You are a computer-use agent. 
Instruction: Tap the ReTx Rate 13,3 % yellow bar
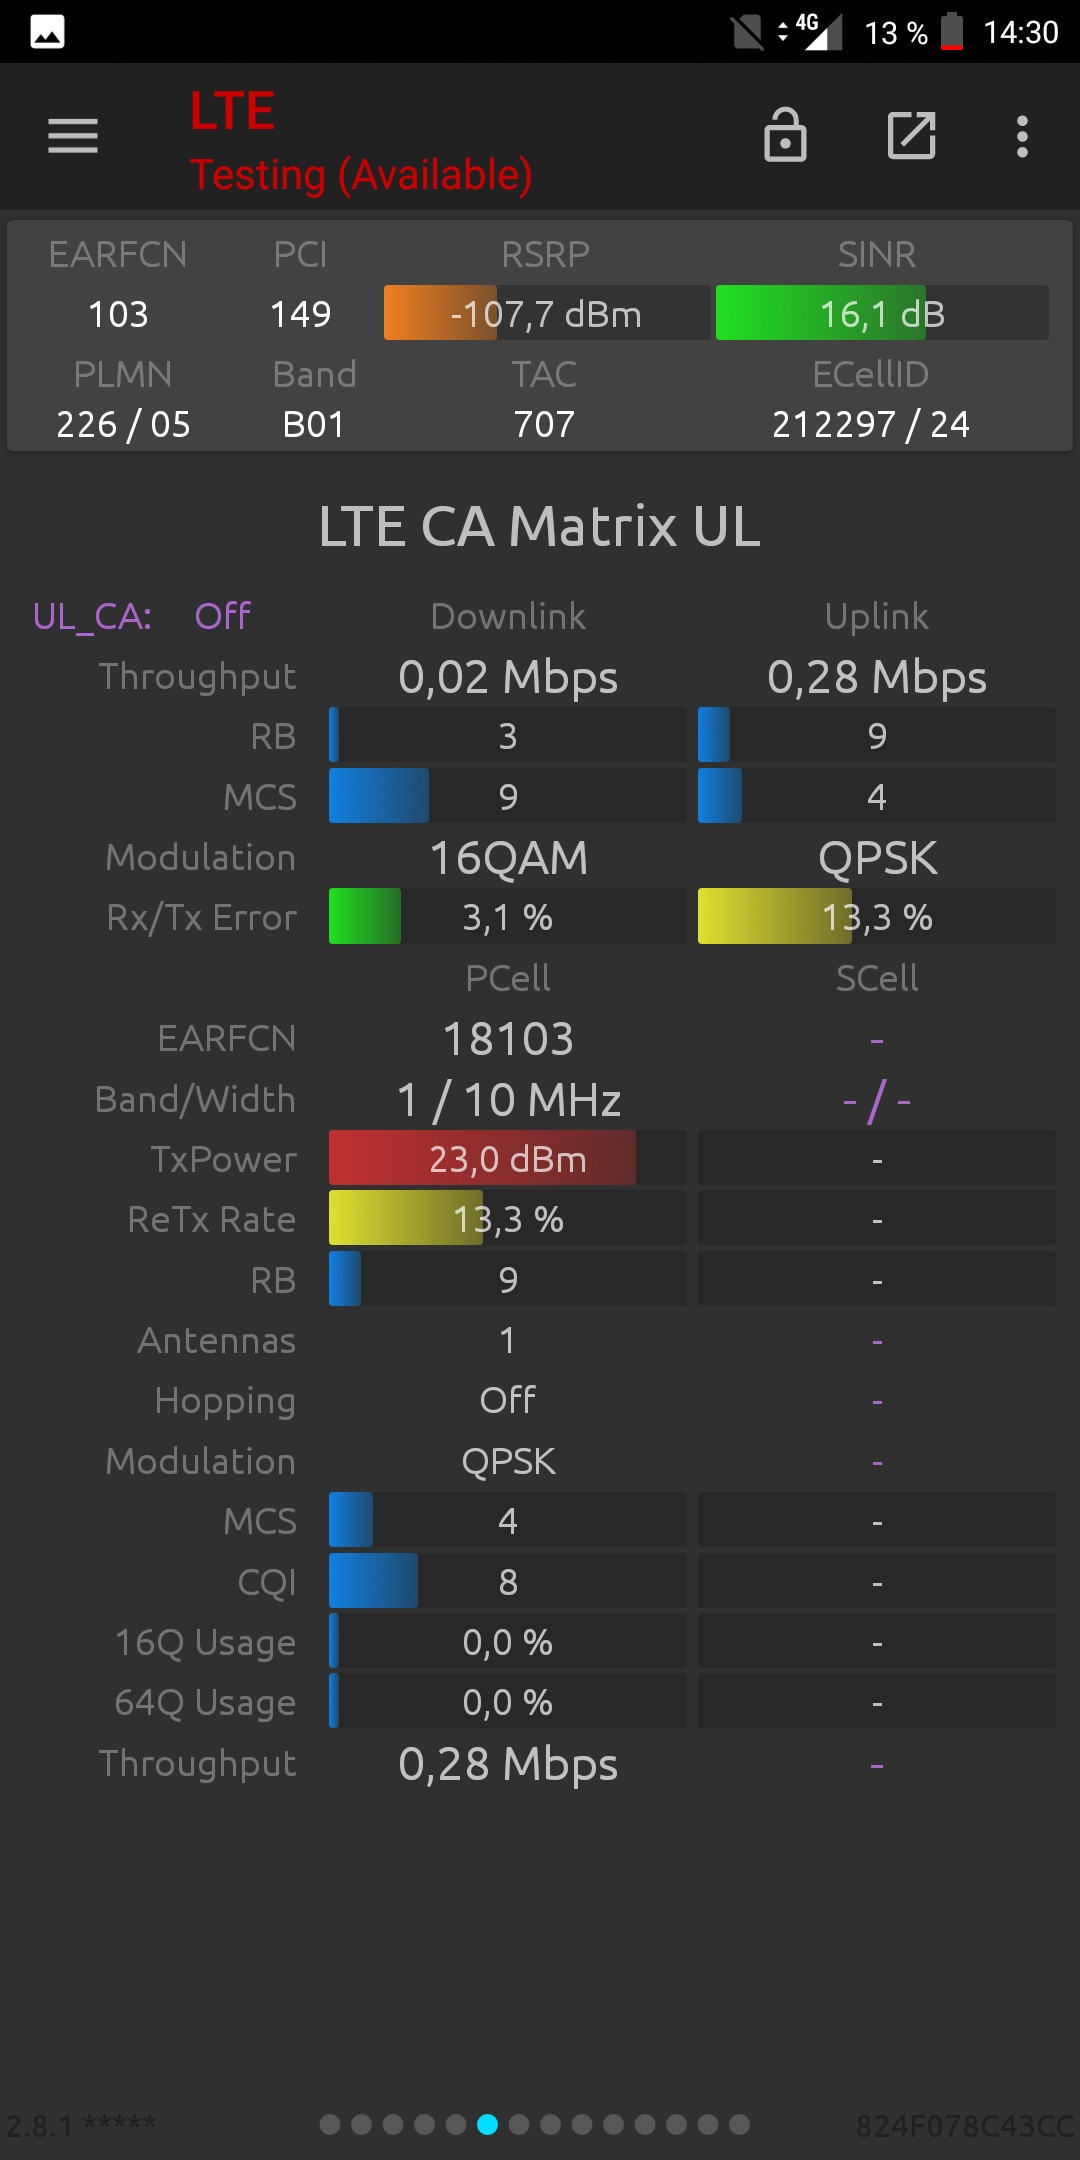click(x=508, y=1218)
